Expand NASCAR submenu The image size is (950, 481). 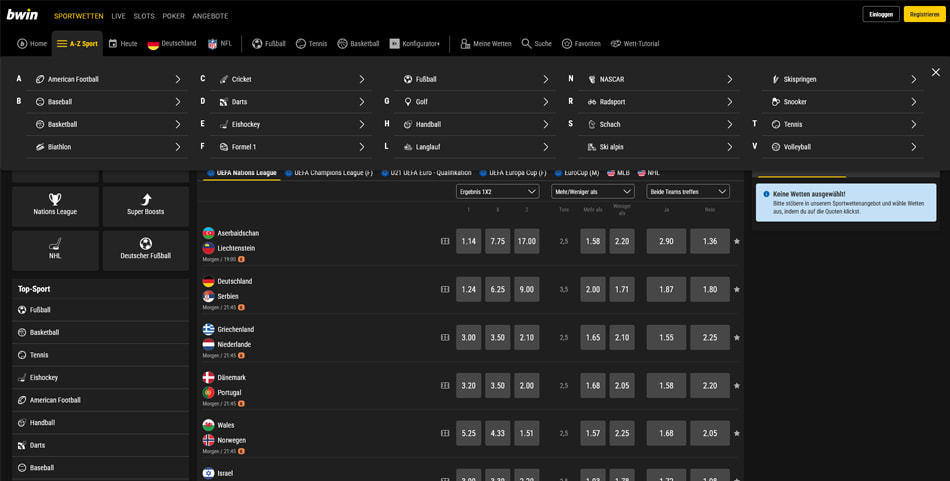[x=730, y=79]
